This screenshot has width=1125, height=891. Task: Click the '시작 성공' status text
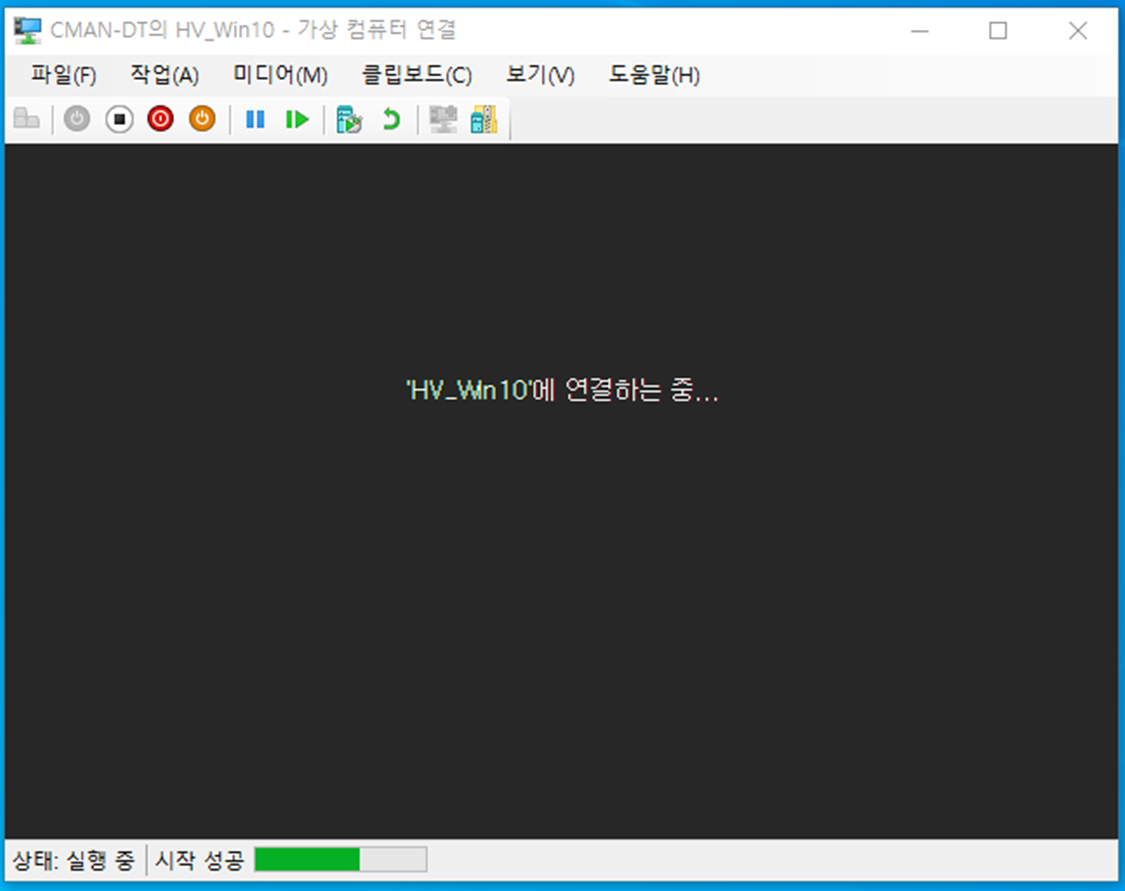[x=199, y=859]
